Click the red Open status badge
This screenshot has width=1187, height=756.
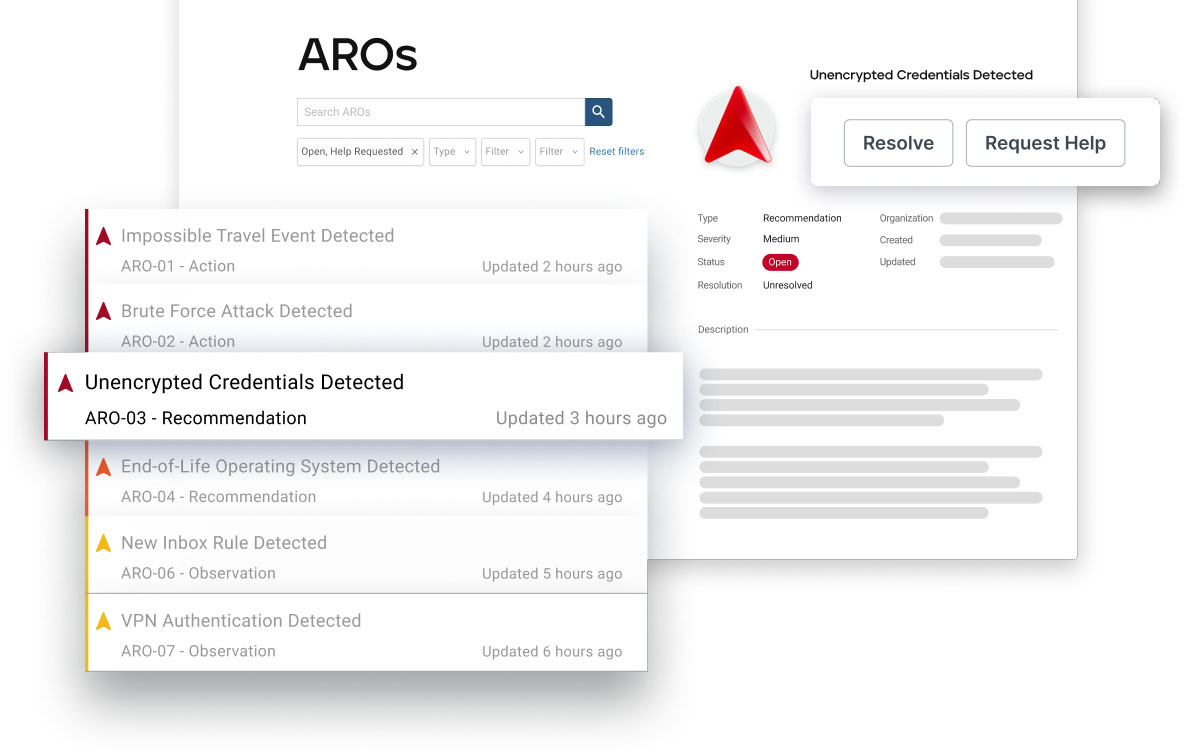780,263
